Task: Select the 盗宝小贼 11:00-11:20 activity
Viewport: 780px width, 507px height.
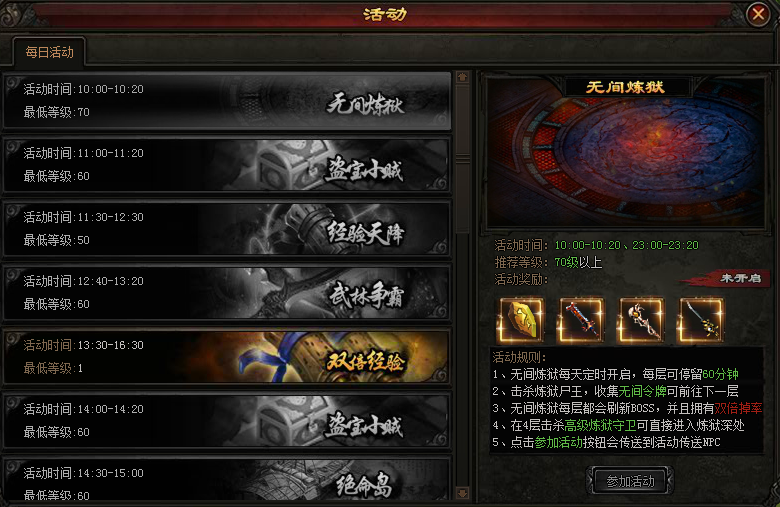Action: [x=227, y=165]
